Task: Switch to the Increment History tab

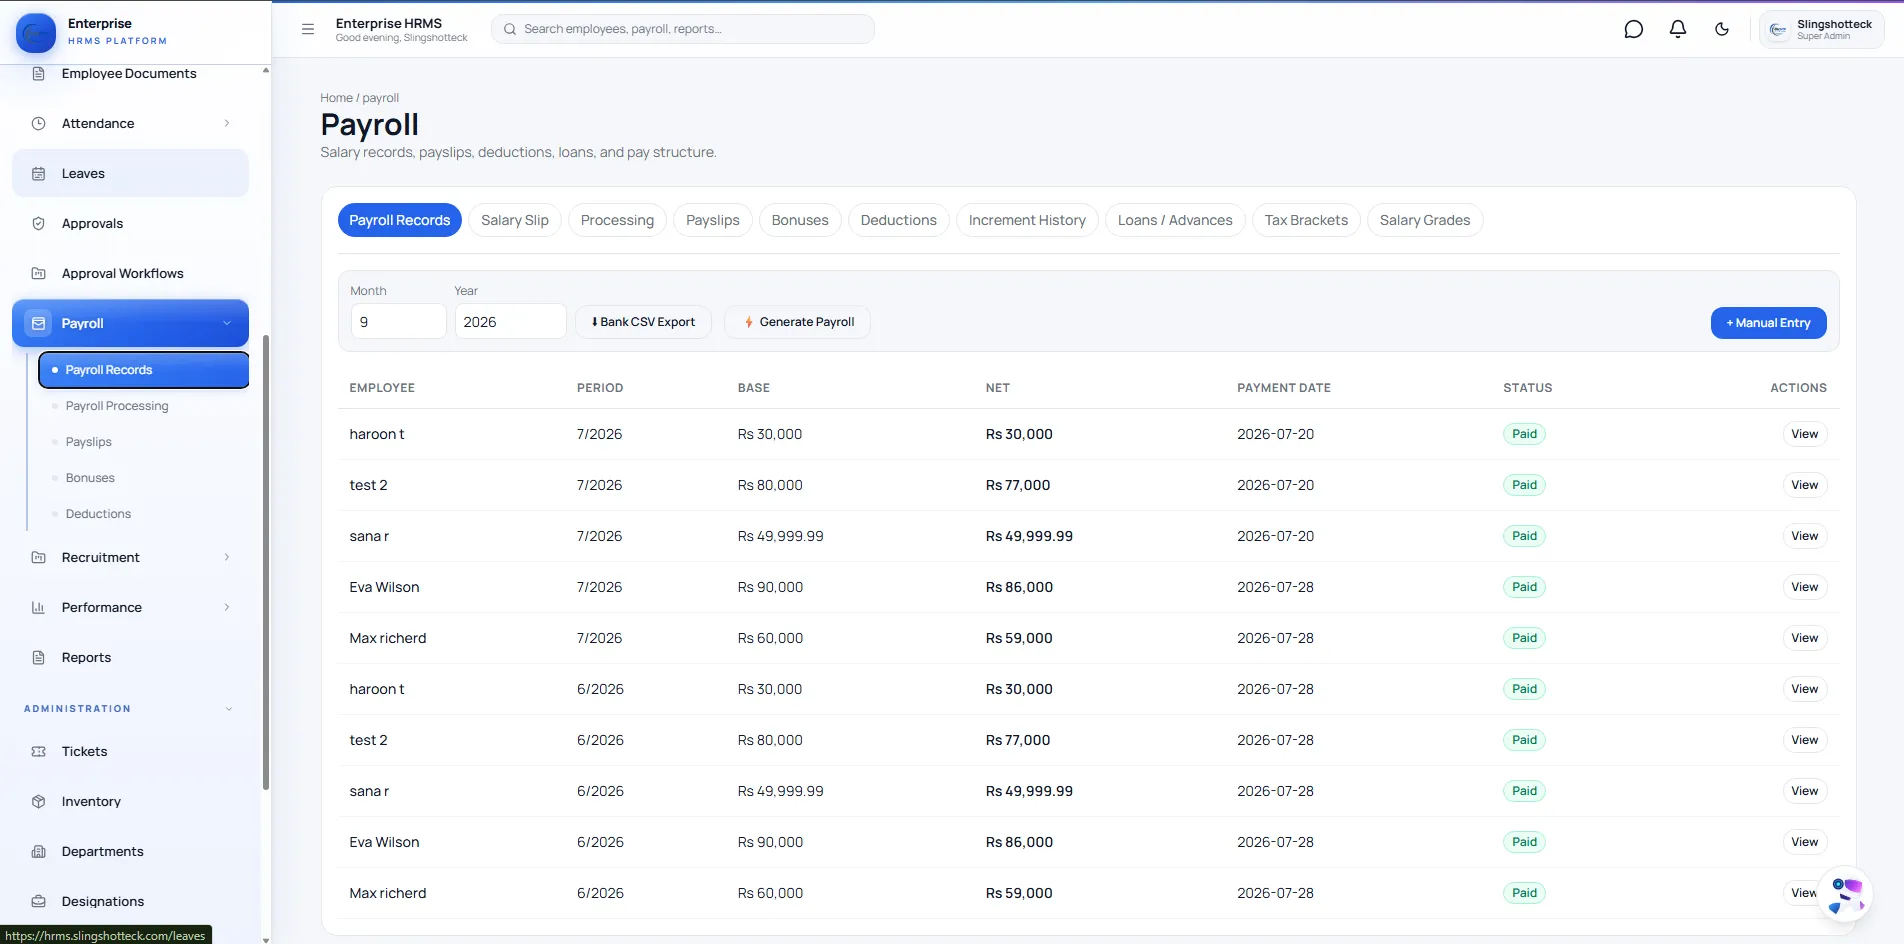Action: pyautogui.click(x=1027, y=220)
